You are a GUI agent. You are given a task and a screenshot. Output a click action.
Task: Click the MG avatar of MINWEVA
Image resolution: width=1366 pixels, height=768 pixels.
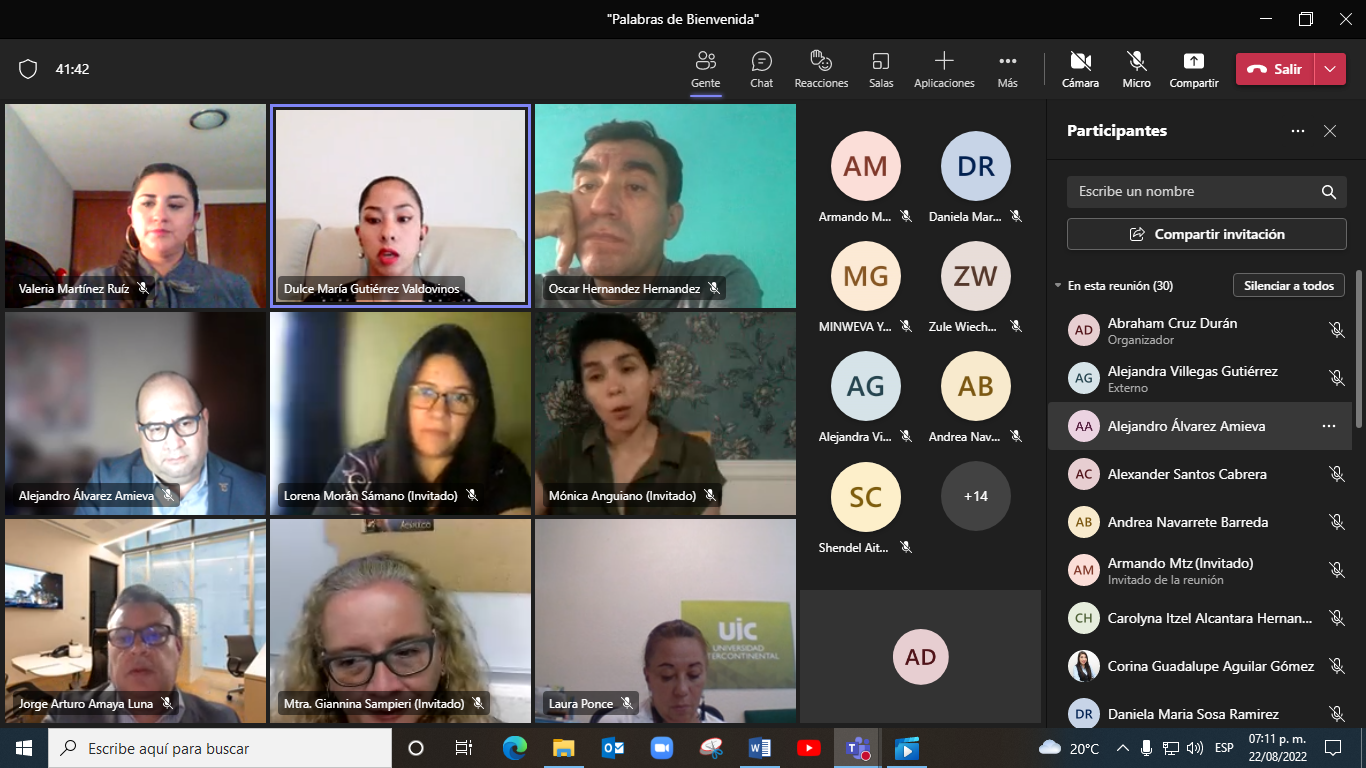click(866, 276)
